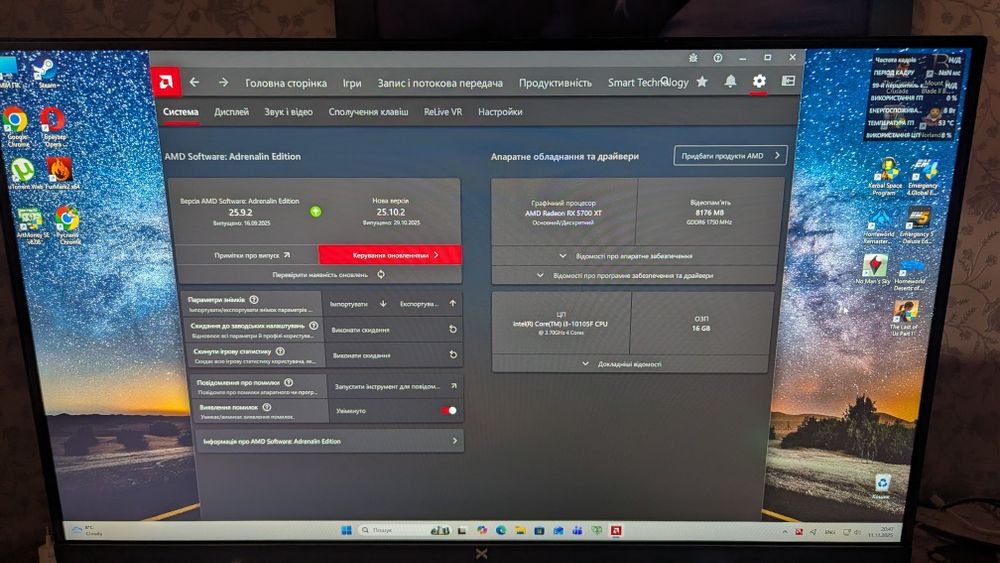1000x563 pixels.
Task: Open notifications bell icon
Action: pos(730,81)
